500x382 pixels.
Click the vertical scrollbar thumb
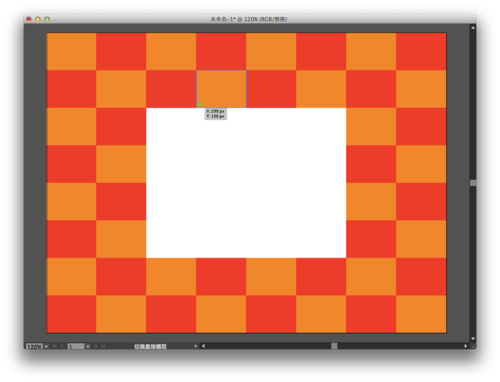click(x=473, y=183)
